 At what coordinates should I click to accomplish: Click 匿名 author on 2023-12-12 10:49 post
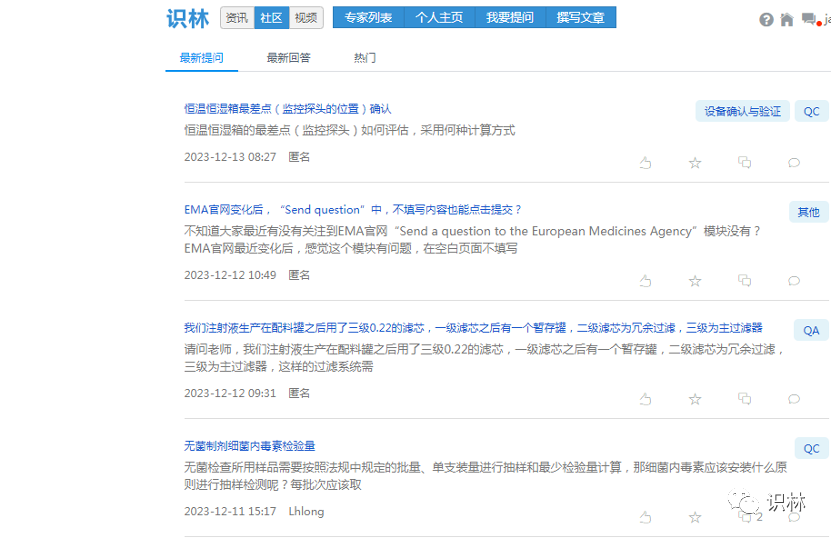299,275
